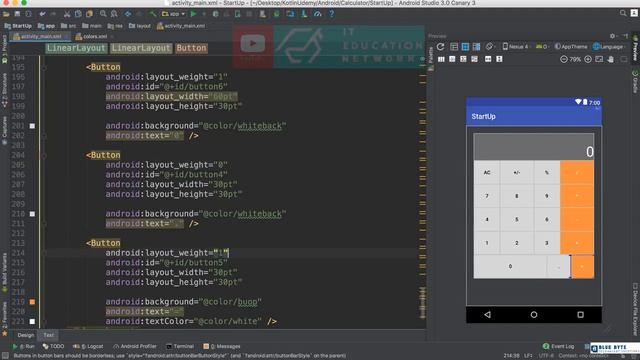
Task: Open the TODO tool window
Action: pyautogui.click(x=53, y=346)
